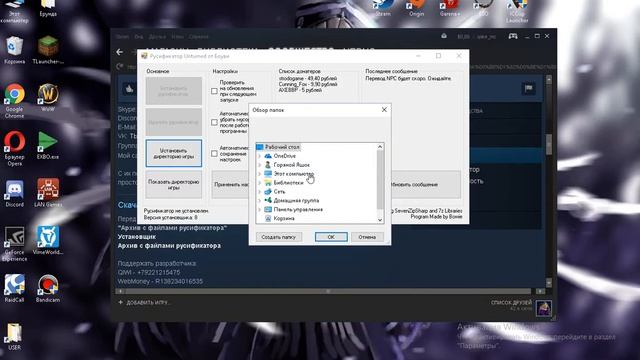
Task: Expand the Горяной Яшок user folder
Action: [x=260, y=165]
